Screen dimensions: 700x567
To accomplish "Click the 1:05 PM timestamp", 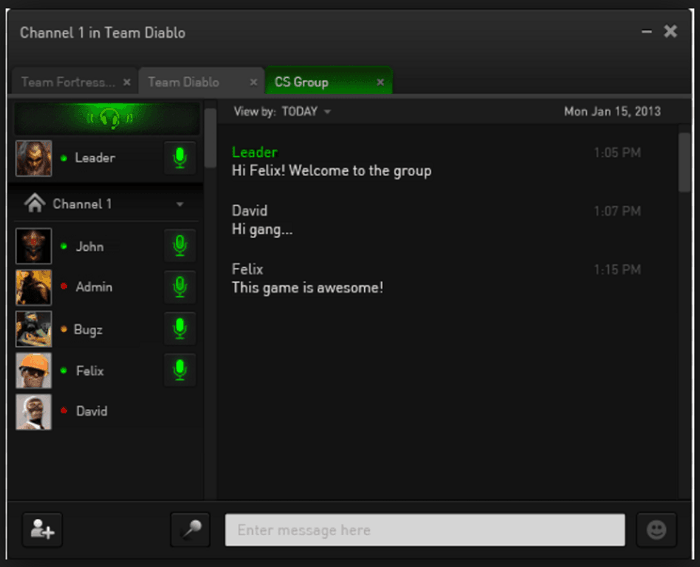I will tap(617, 153).
